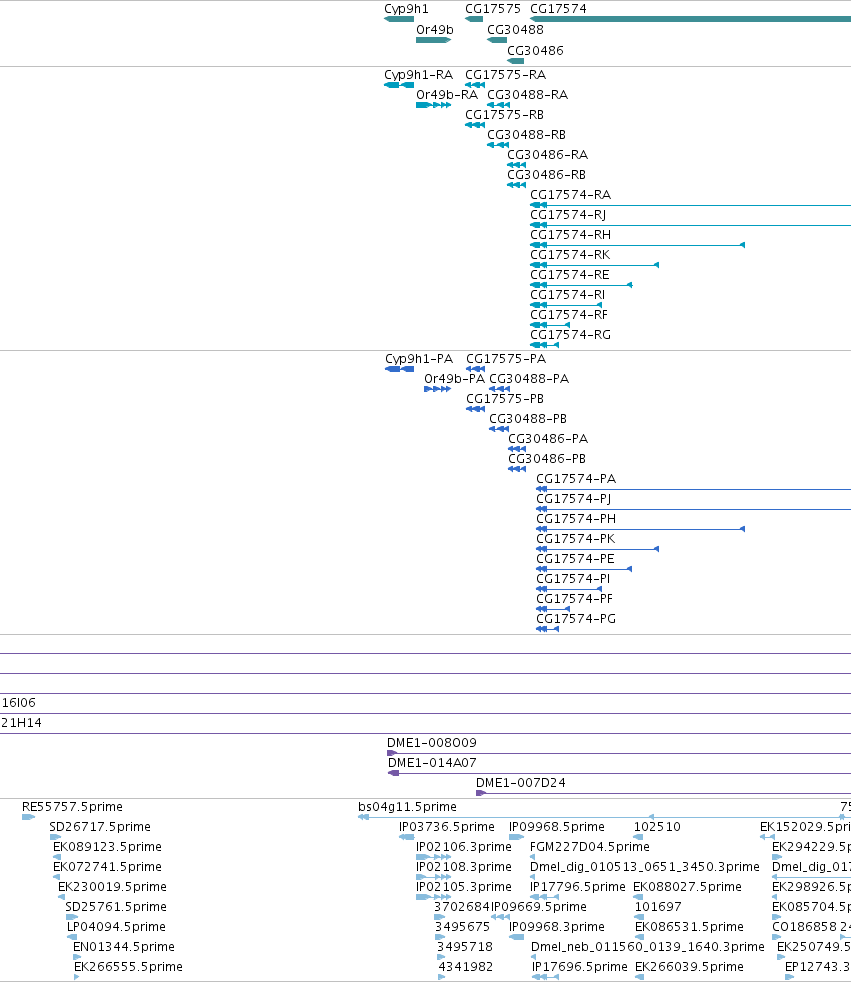Select protein CG17574-PE
This screenshot has height=982, width=851.
[x=584, y=569]
